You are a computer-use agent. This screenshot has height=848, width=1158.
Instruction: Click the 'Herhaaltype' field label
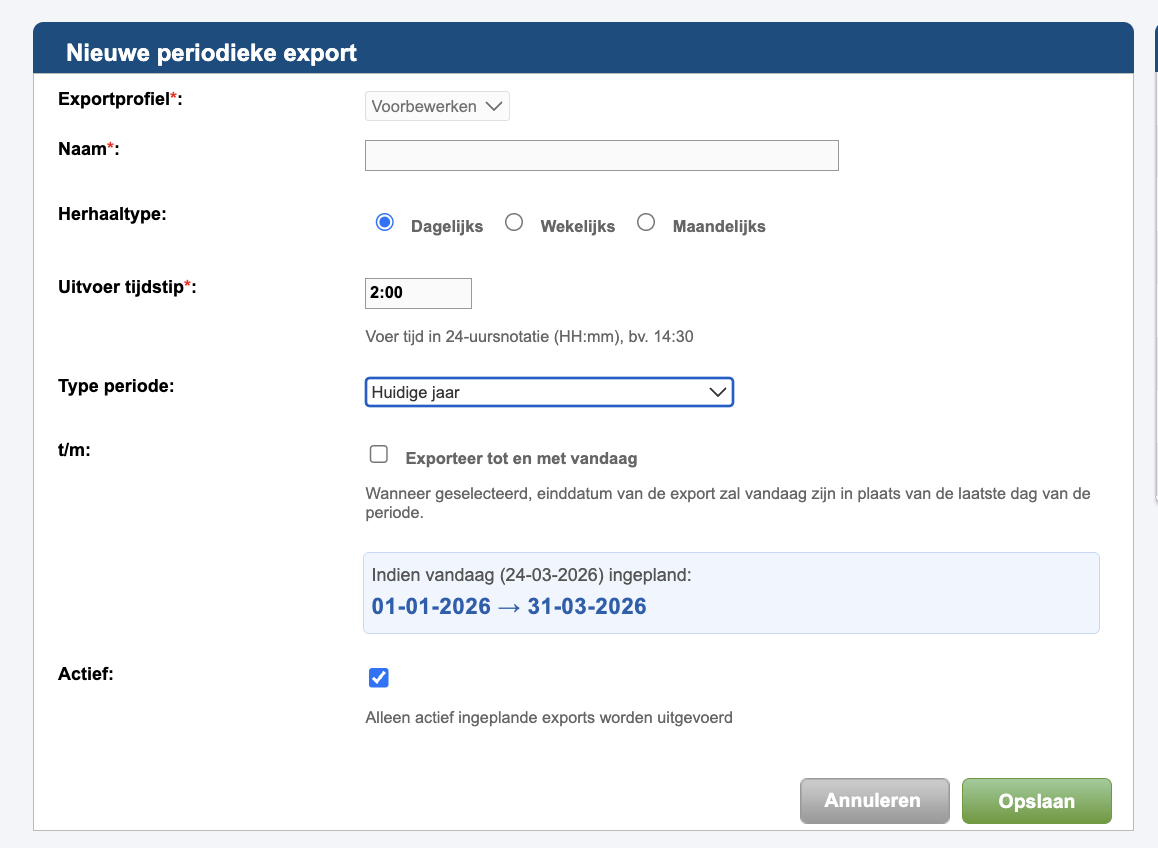(x=112, y=215)
